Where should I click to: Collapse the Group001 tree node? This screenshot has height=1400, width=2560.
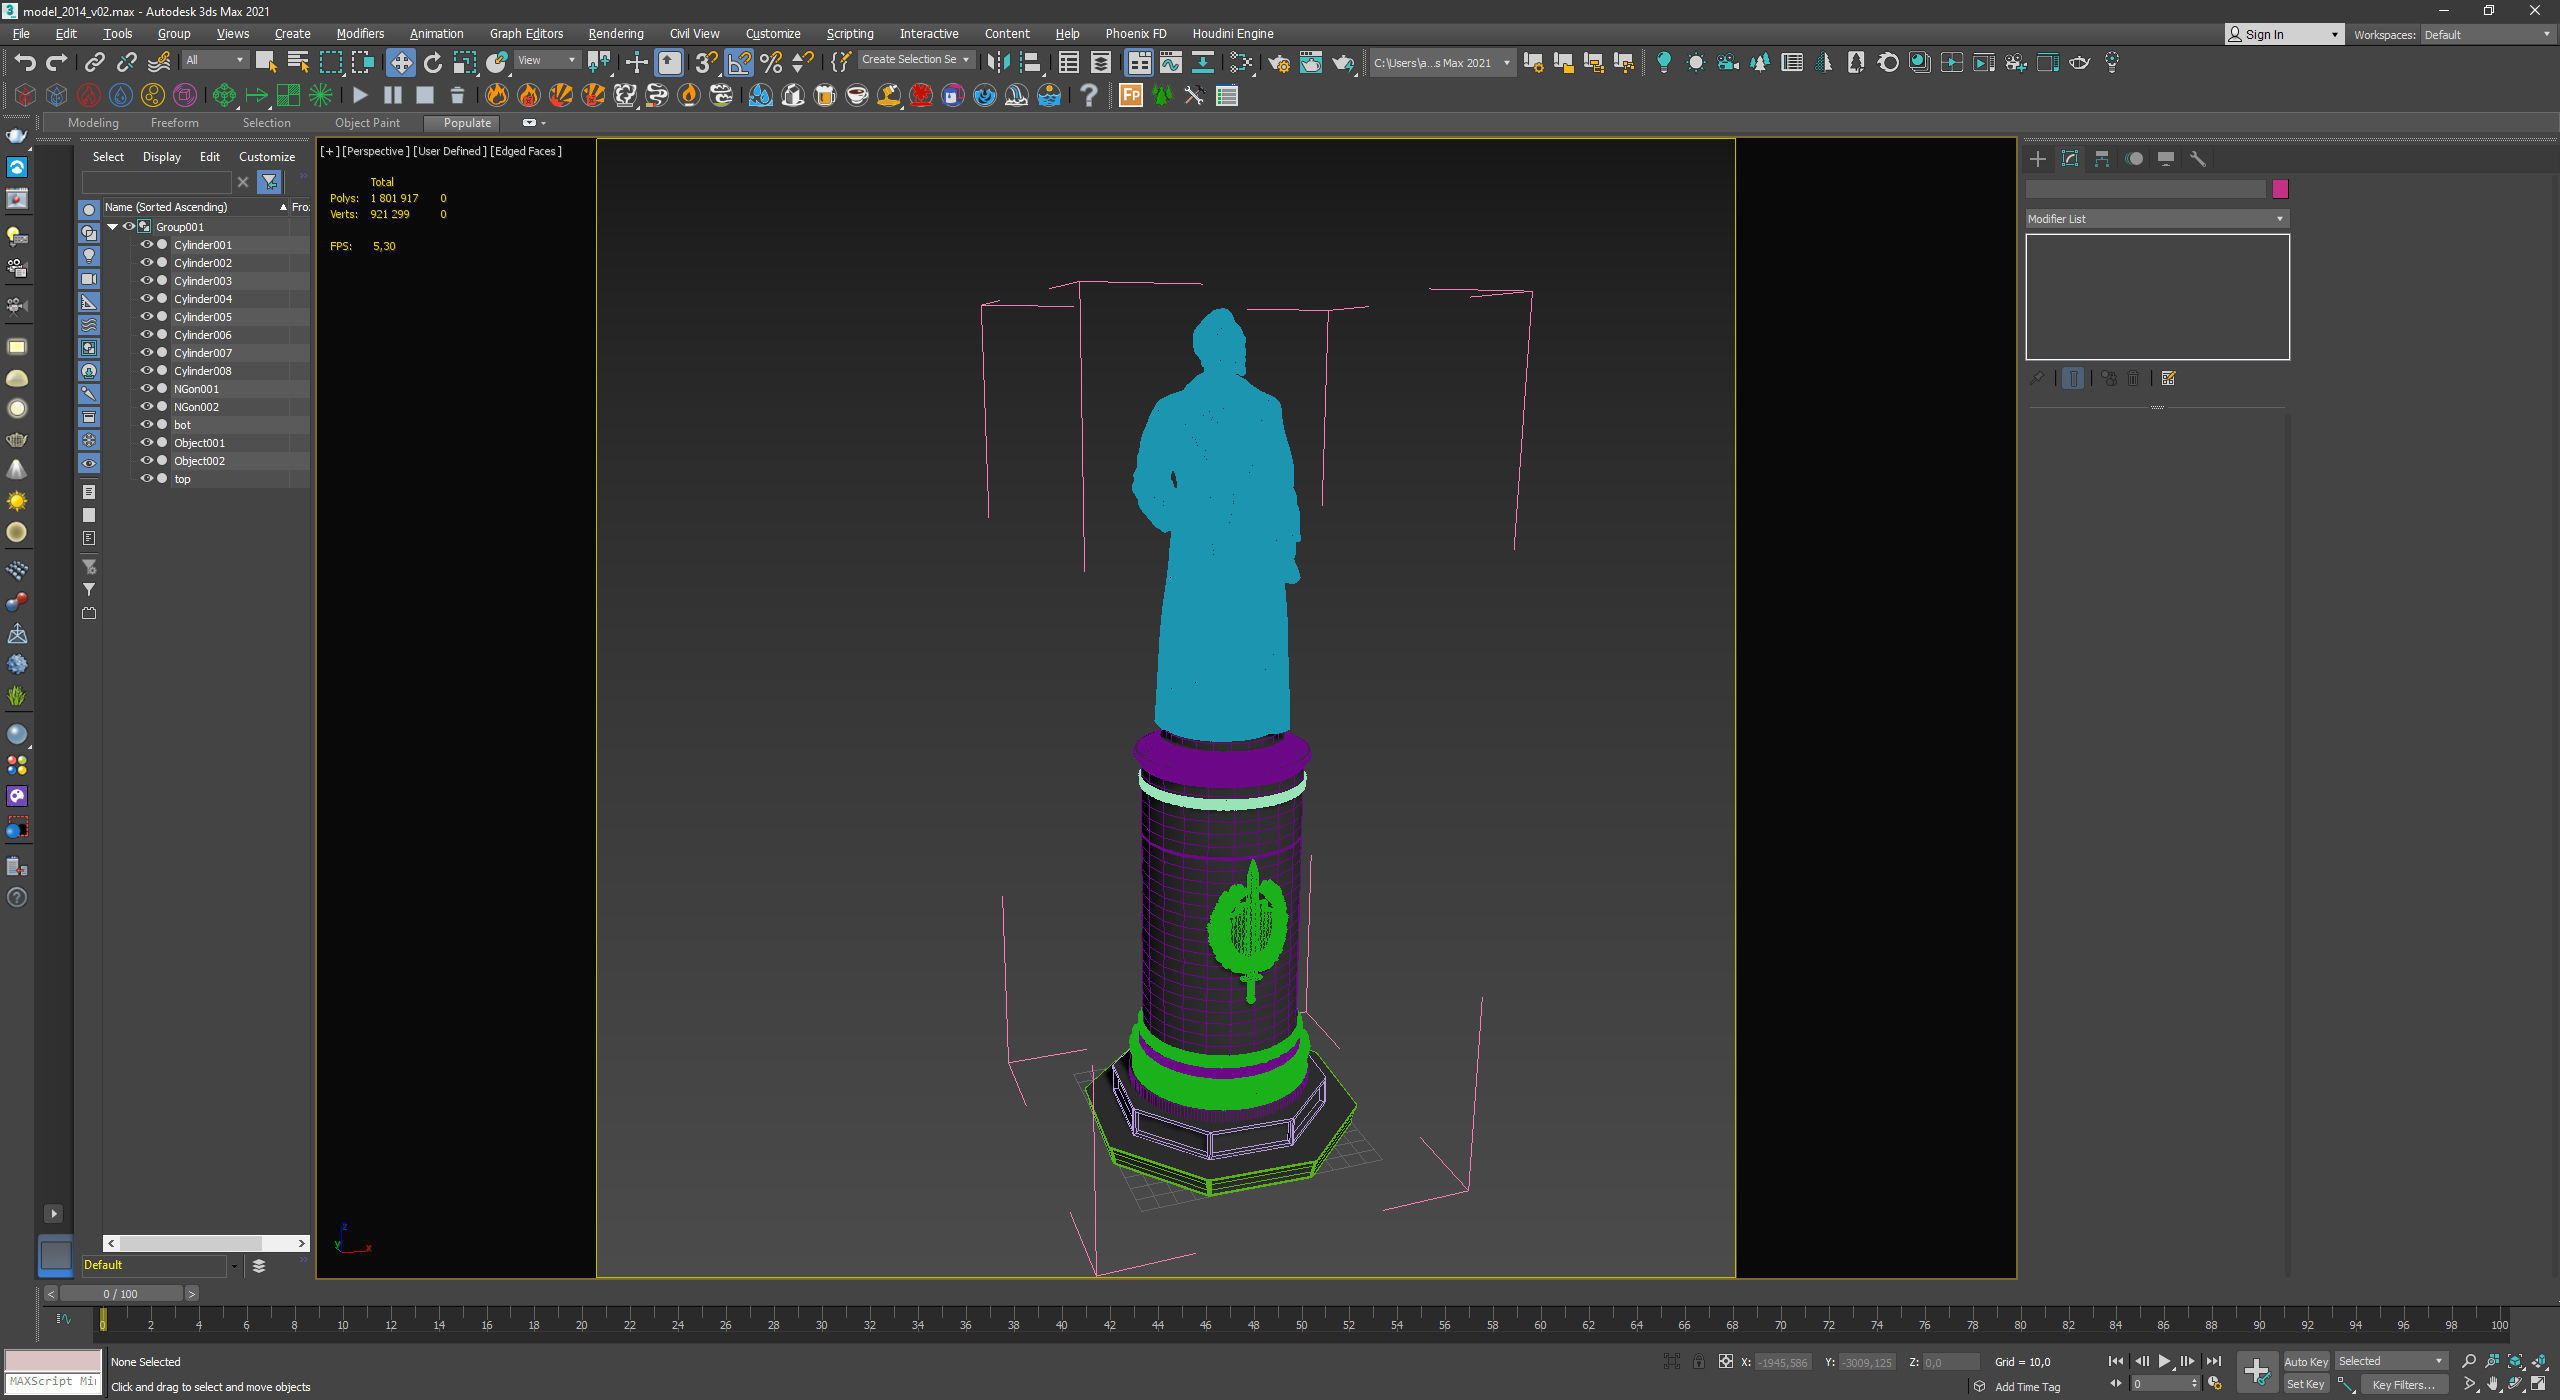tap(113, 227)
